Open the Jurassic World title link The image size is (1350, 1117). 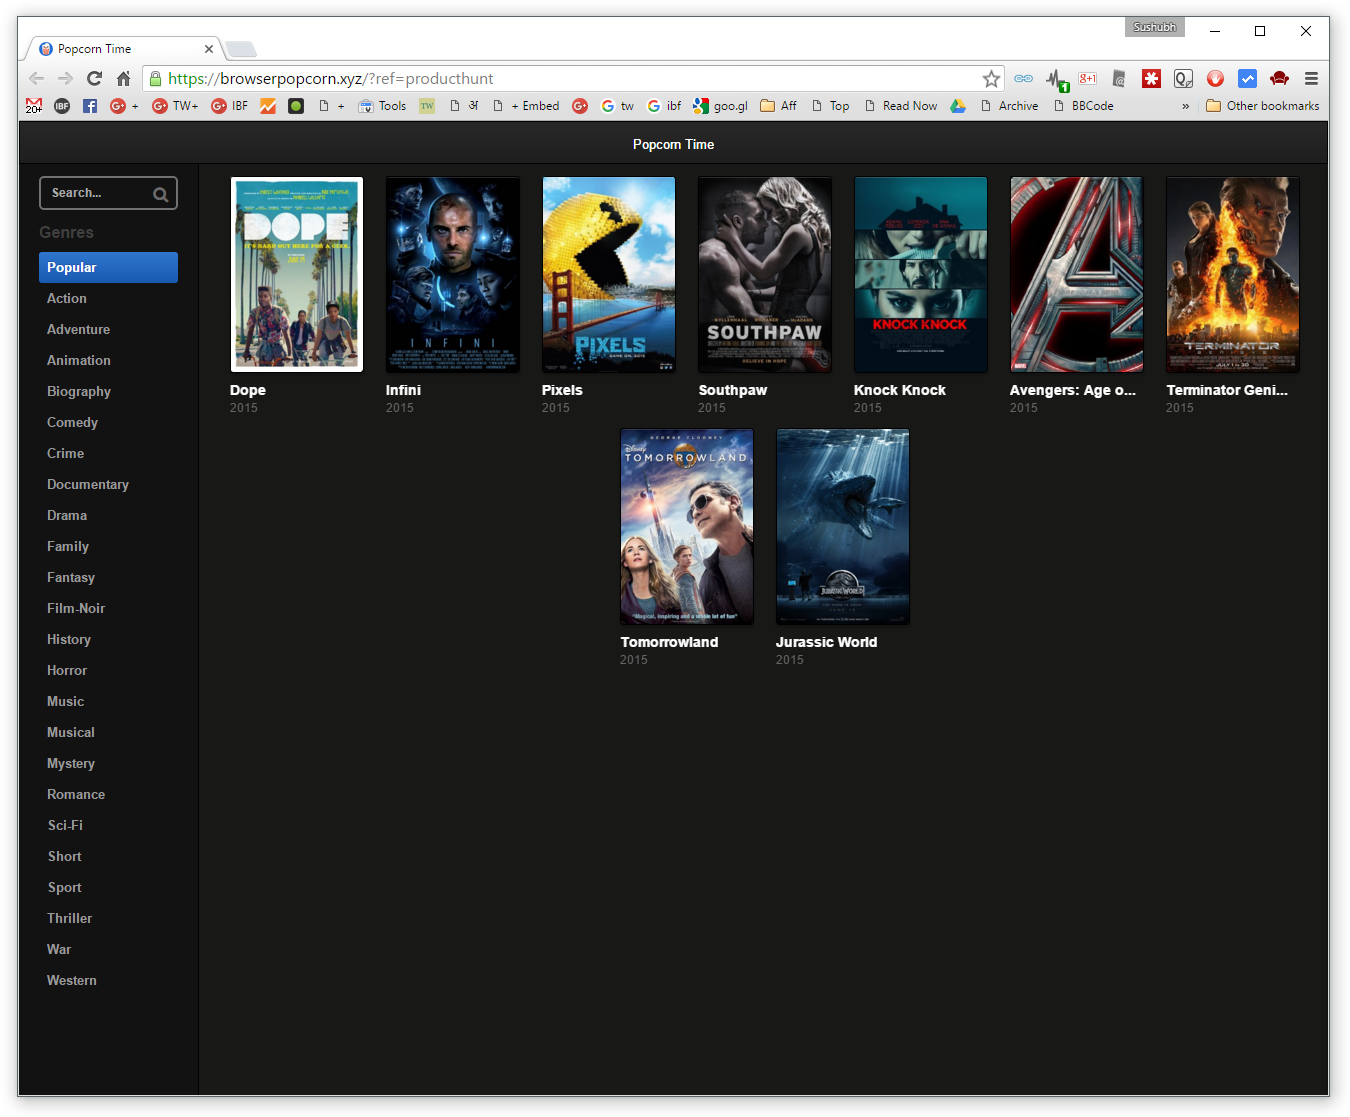coord(826,642)
